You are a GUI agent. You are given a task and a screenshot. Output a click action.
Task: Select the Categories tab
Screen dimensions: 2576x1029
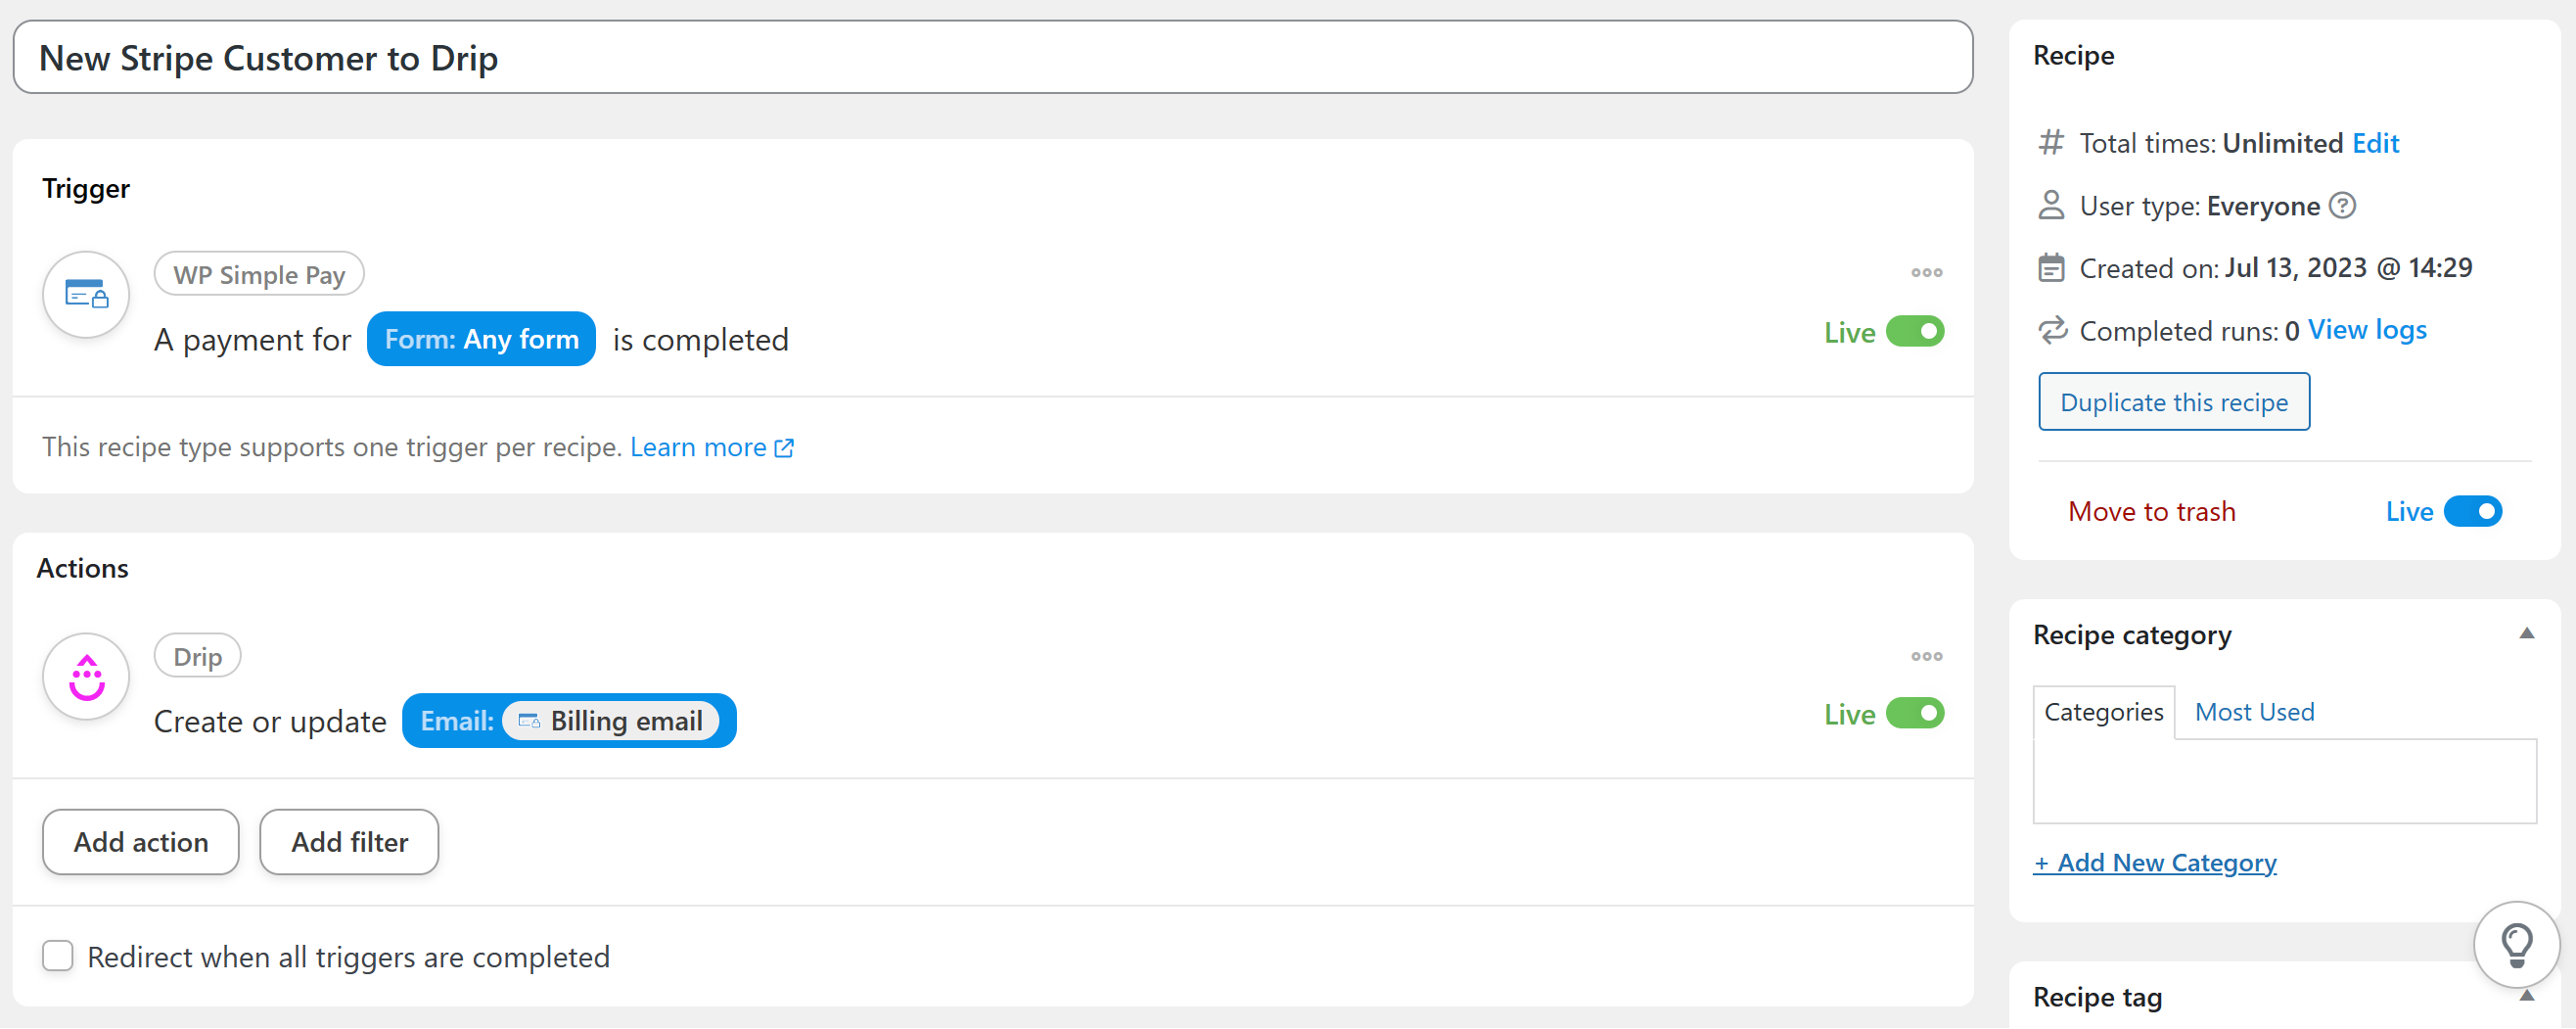point(2103,712)
